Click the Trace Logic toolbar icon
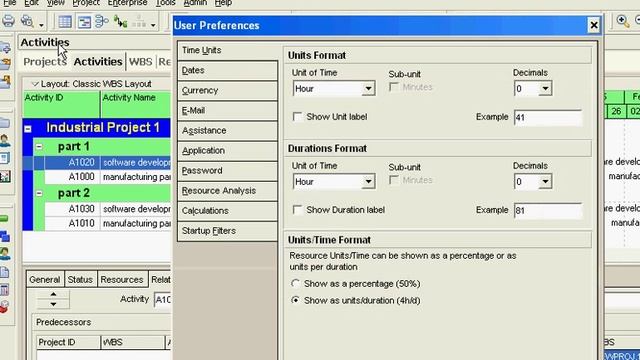Viewport: 640px width, 360px height. tap(120, 22)
